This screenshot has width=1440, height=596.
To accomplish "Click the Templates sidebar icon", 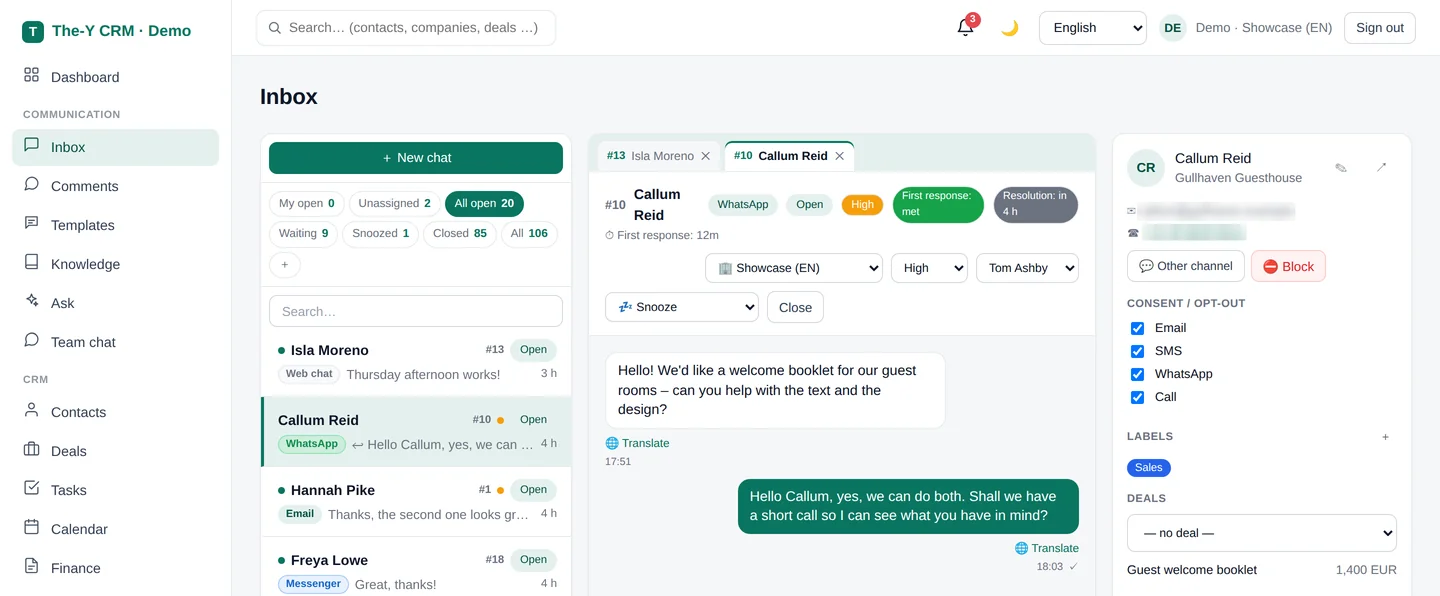I will (x=31, y=223).
